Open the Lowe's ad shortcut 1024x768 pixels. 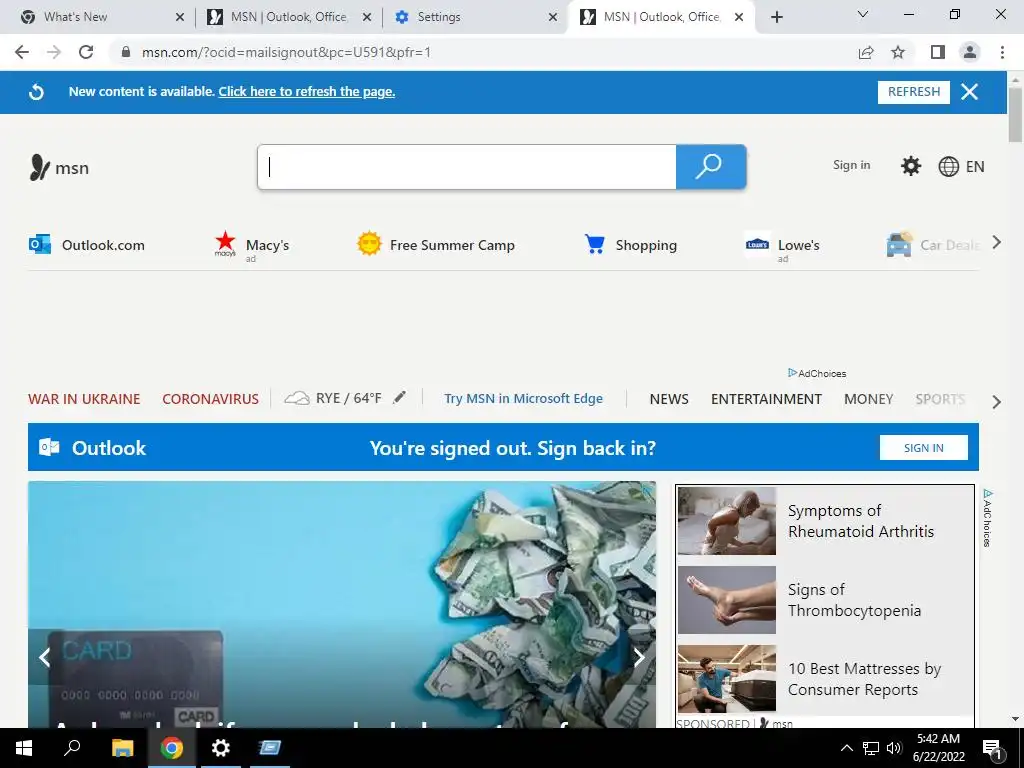(x=782, y=247)
